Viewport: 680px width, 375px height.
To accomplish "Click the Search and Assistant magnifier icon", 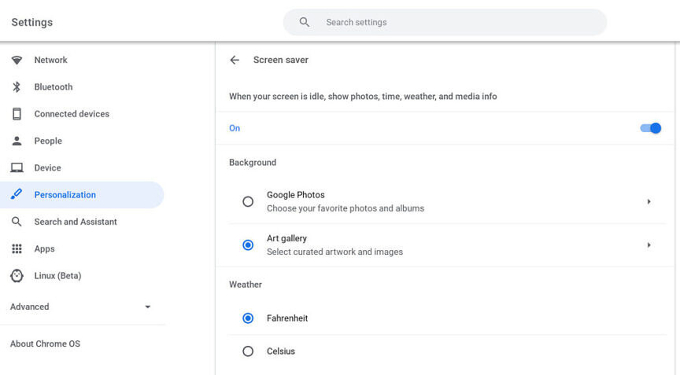I will pyautogui.click(x=16, y=222).
